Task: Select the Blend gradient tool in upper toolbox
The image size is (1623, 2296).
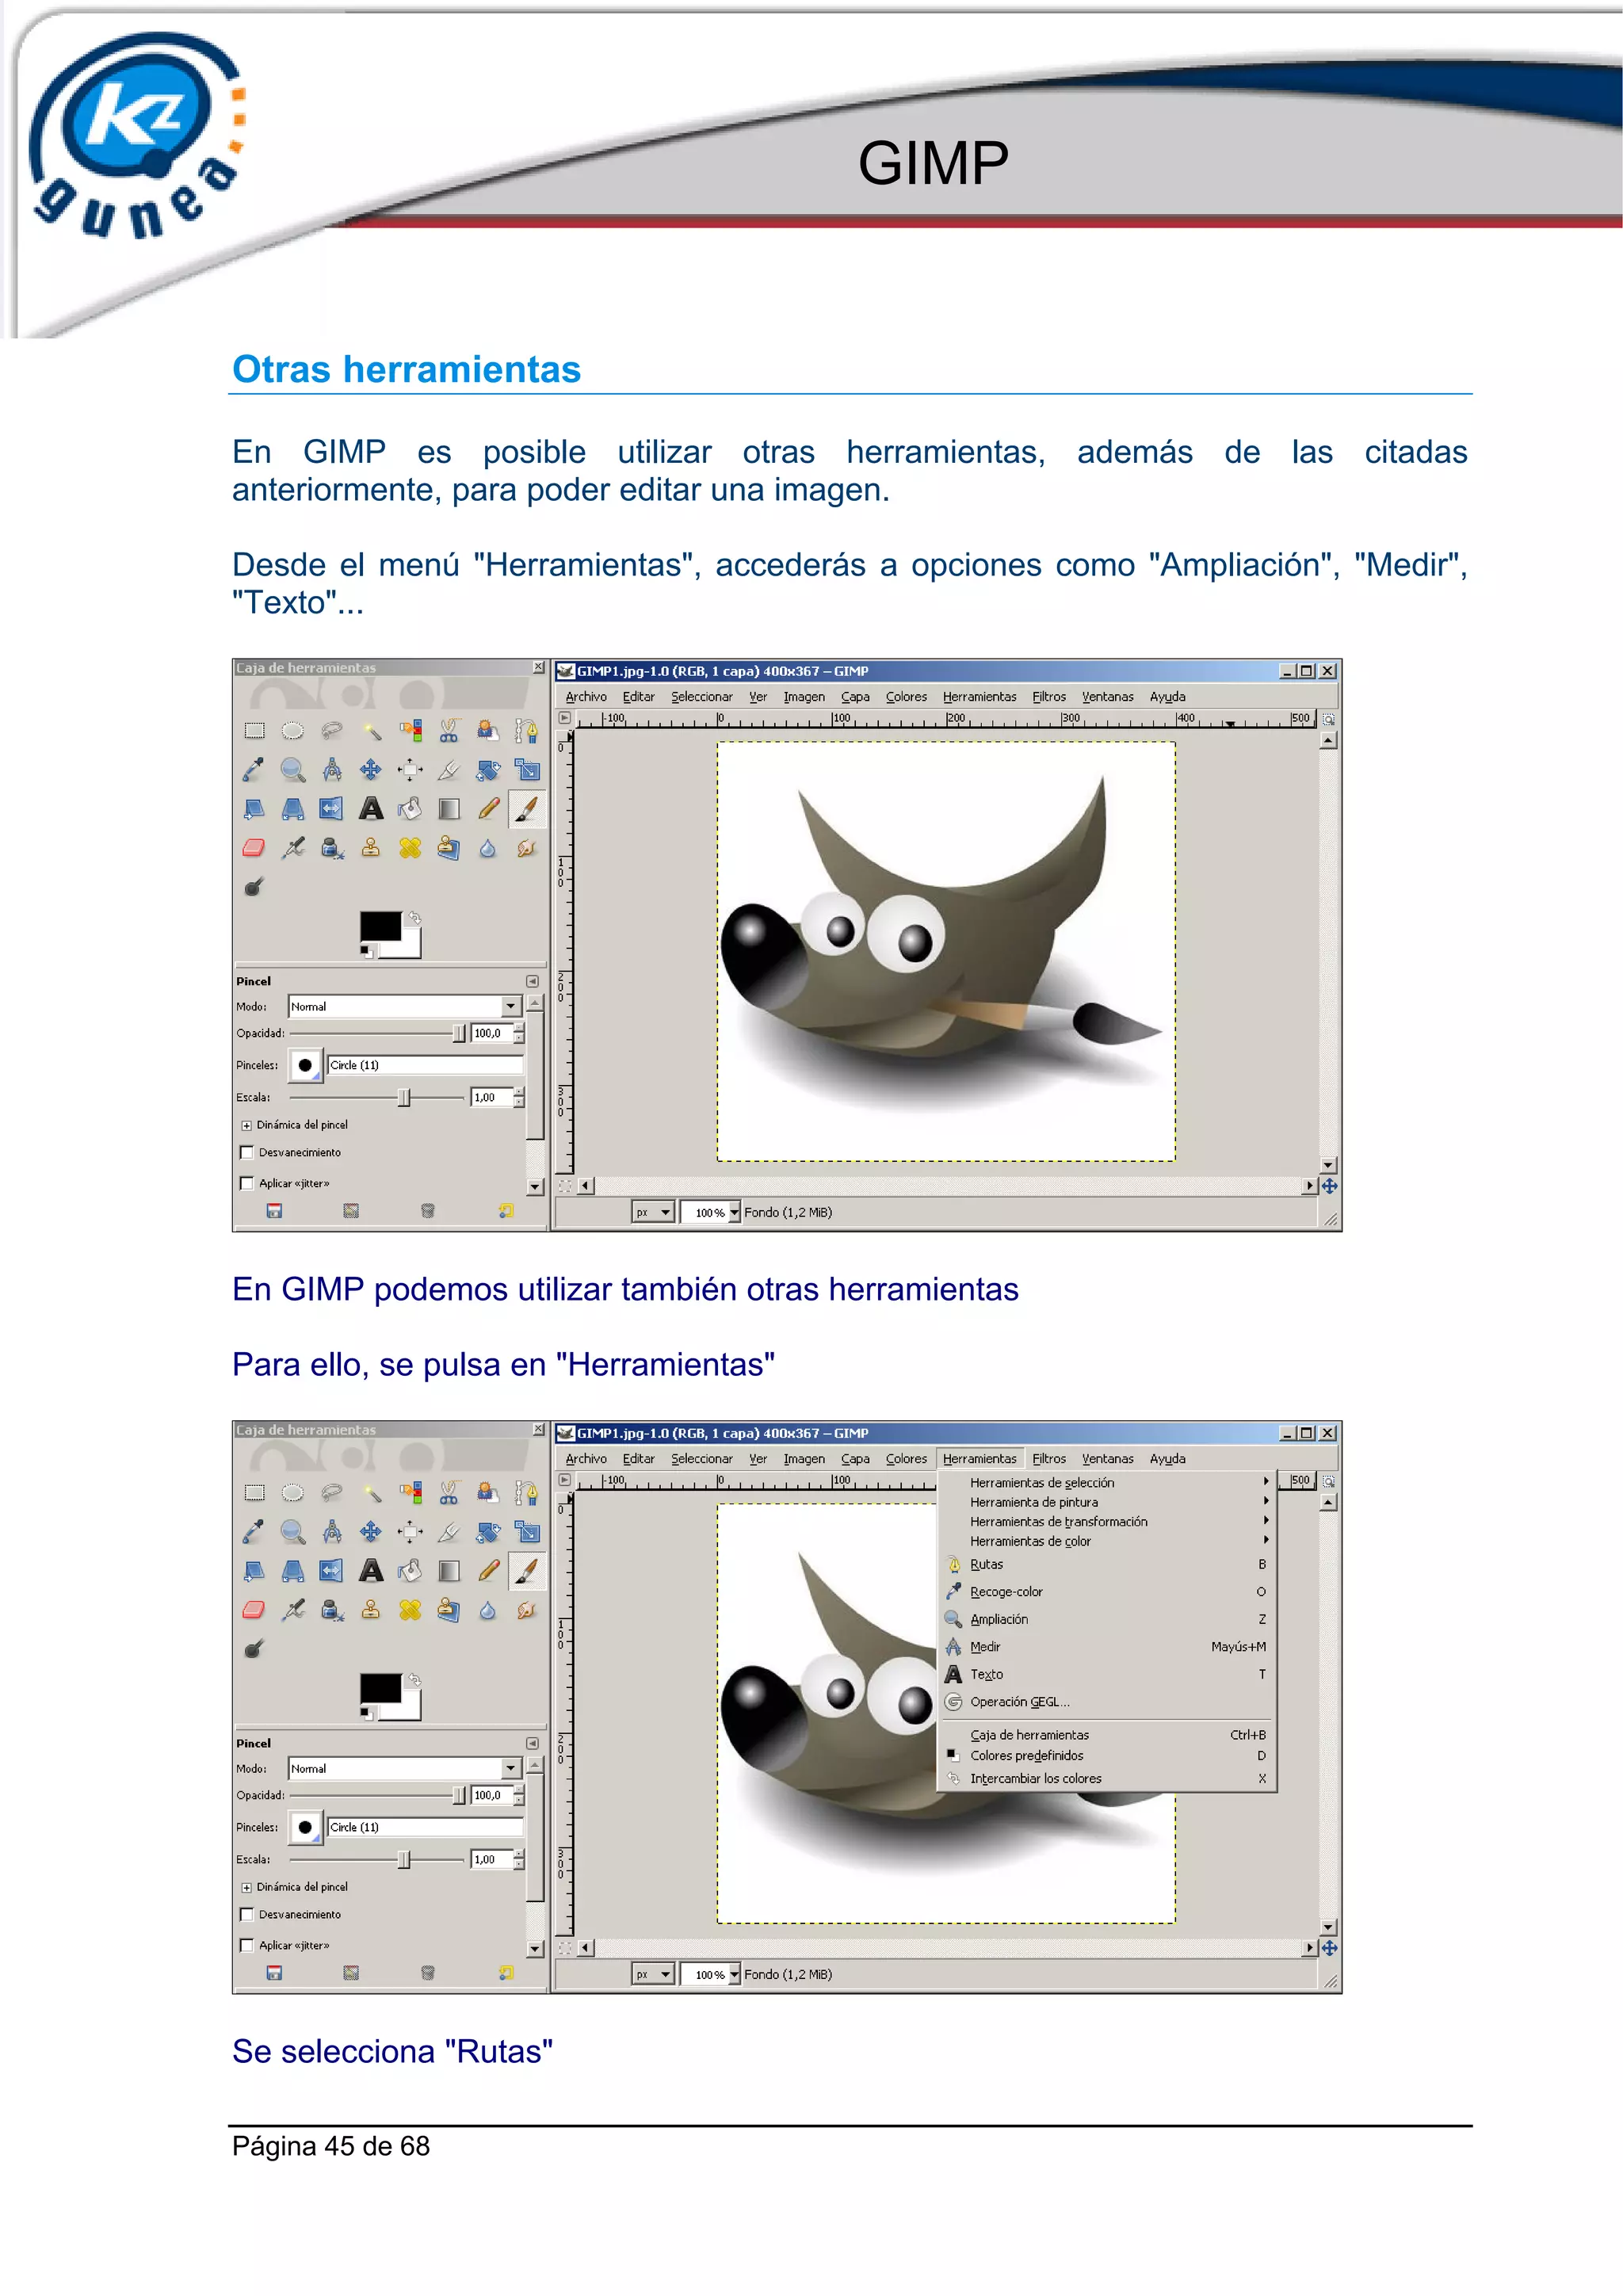Action: (x=449, y=809)
